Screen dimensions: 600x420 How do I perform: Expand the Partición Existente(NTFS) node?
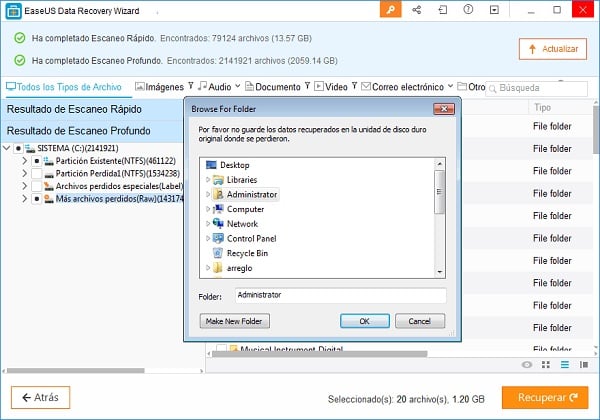[x=24, y=161]
